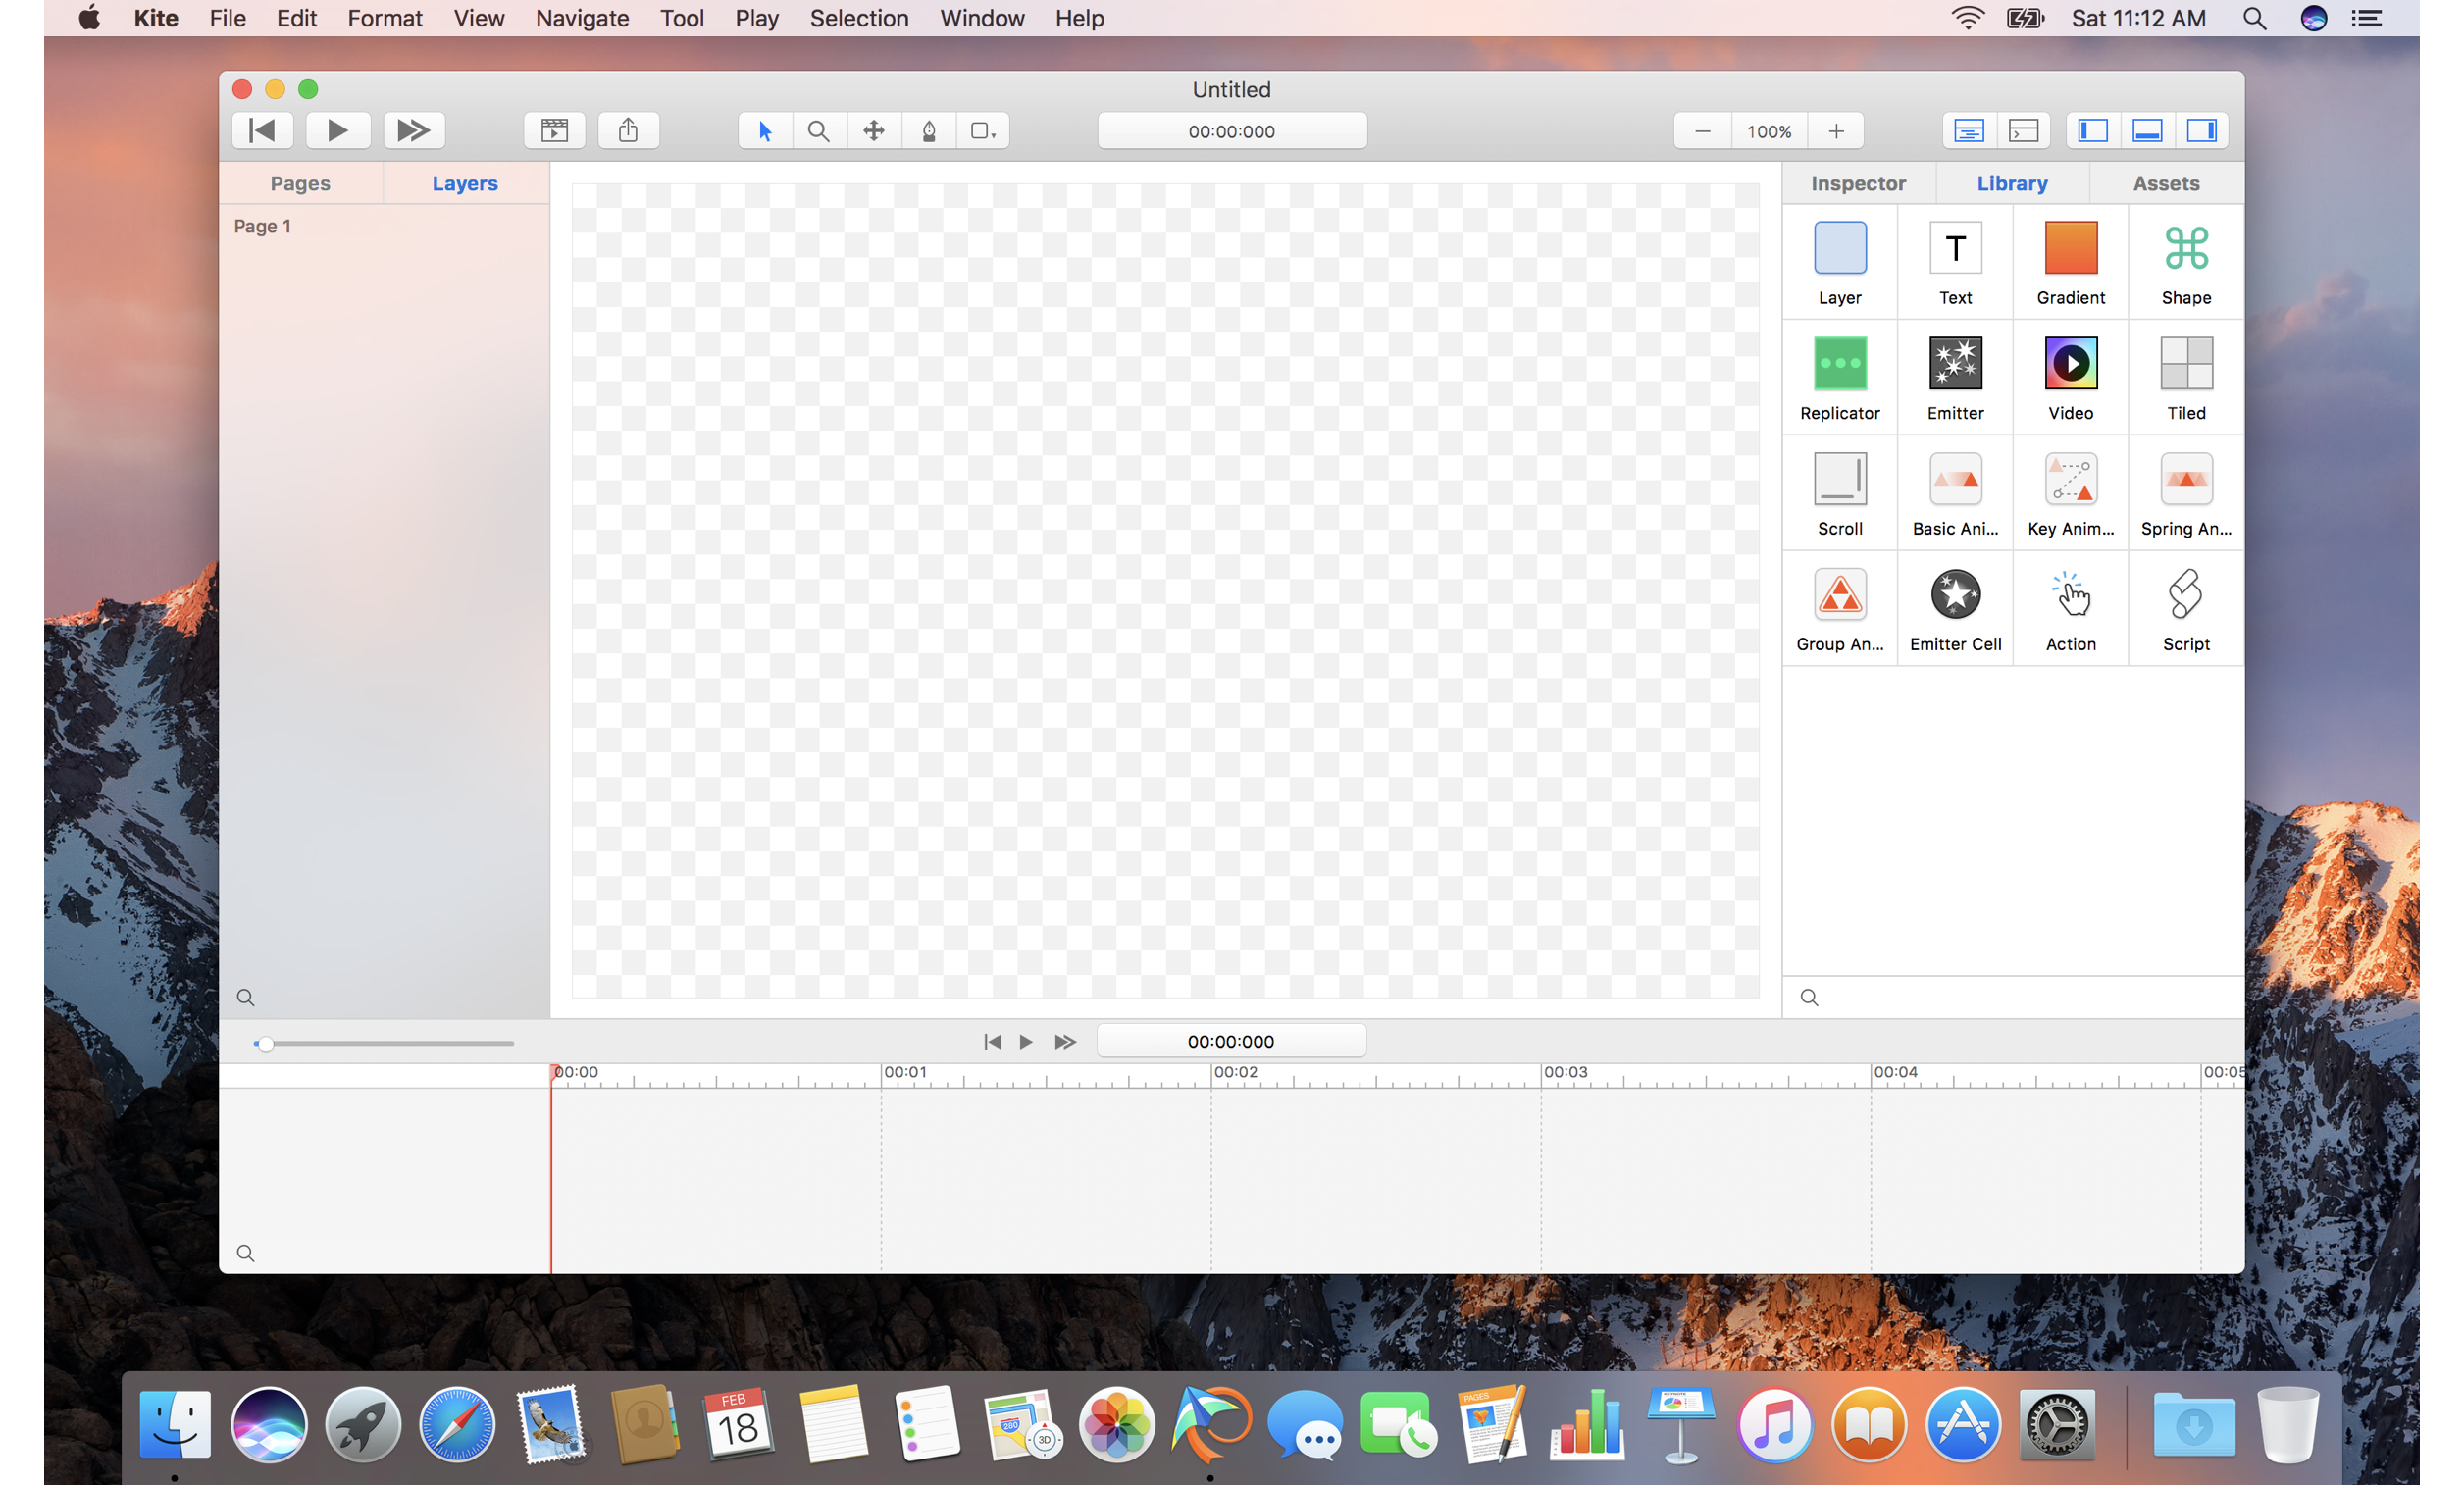Toggle the bottom timeline panel

tap(2147, 130)
